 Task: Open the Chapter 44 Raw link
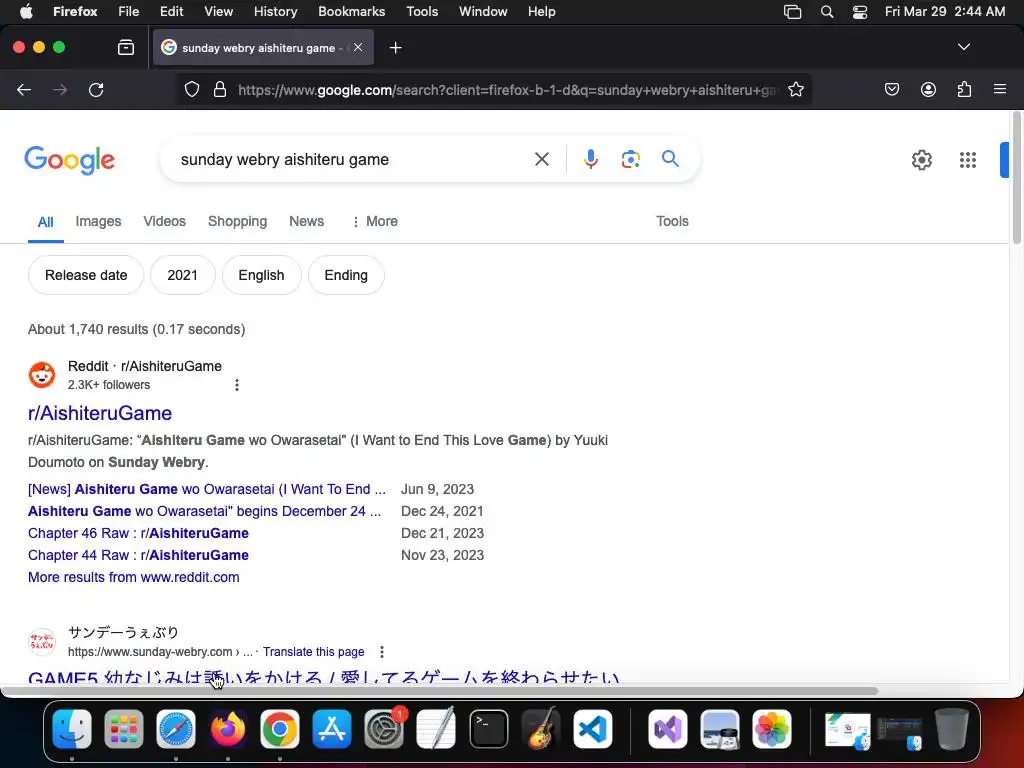pyautogui.click(x=138, y=555)
